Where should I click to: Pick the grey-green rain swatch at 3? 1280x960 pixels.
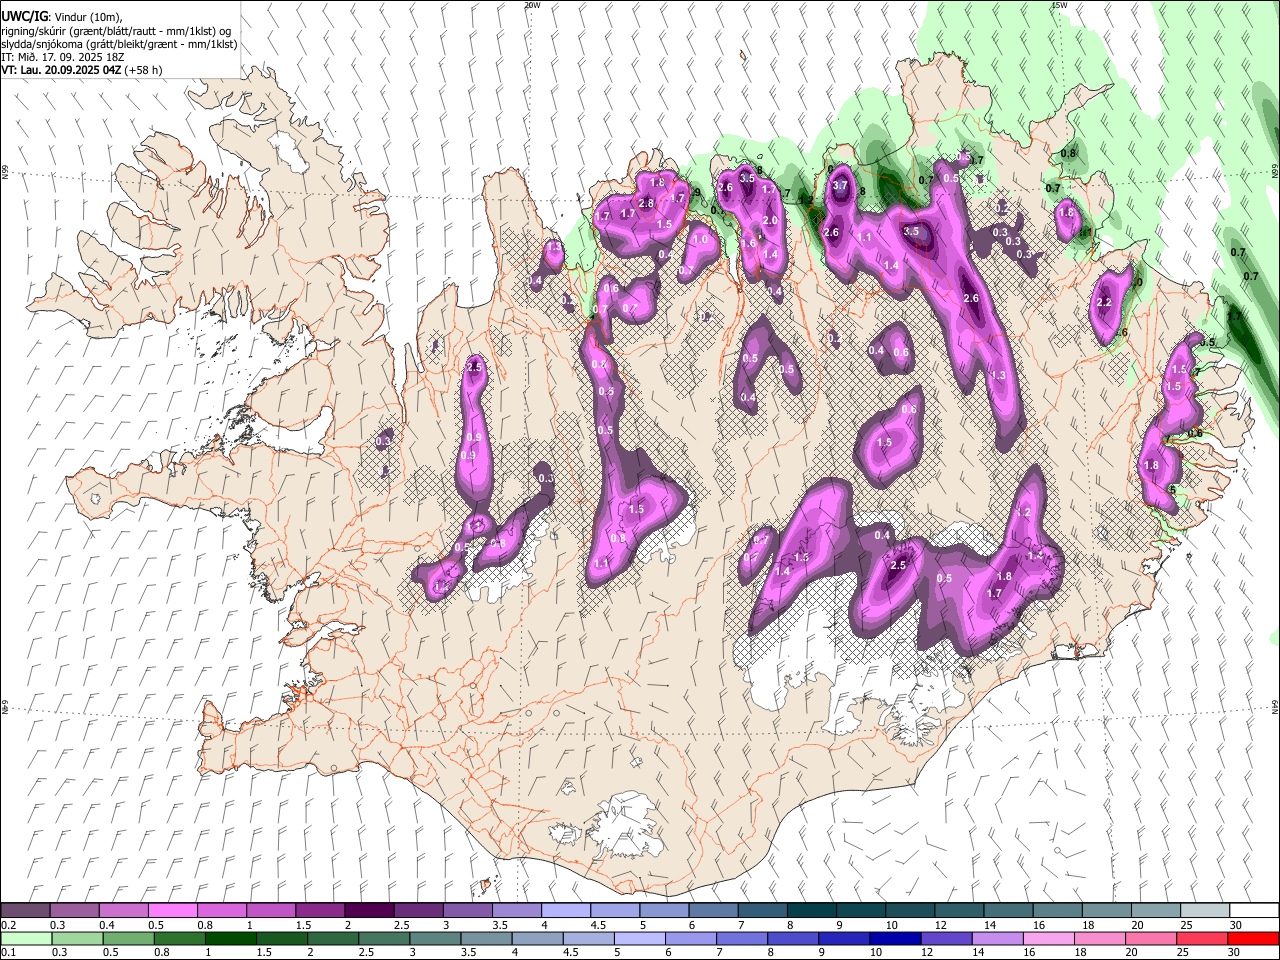tap(434, 938)
